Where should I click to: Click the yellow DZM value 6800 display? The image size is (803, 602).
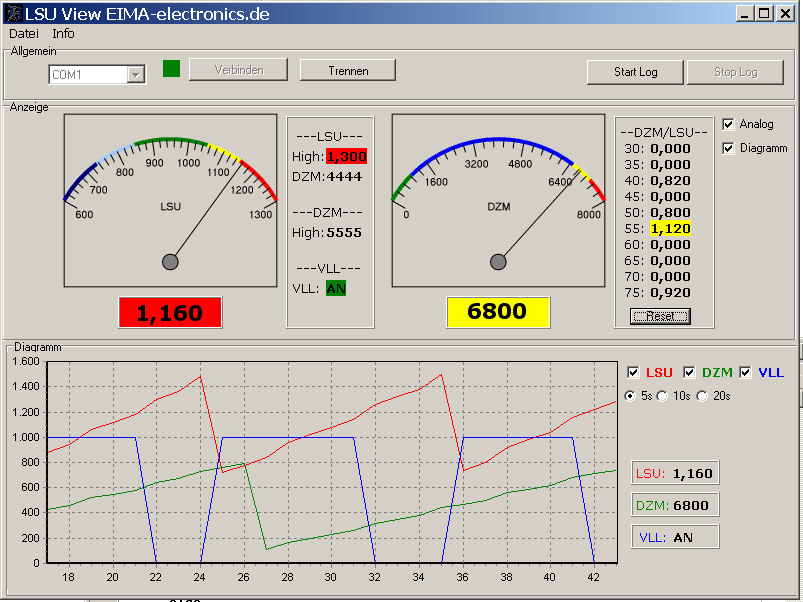click(498, 312)
